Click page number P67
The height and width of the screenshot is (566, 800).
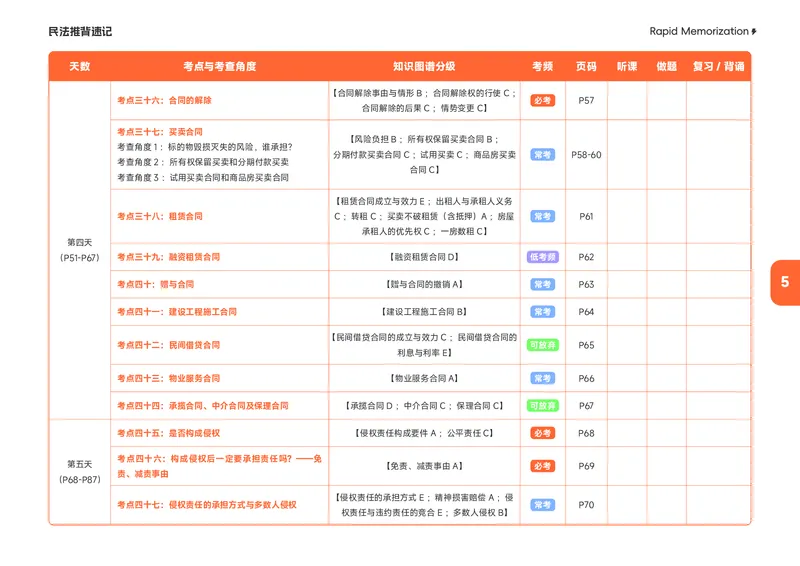coord(586,406)
